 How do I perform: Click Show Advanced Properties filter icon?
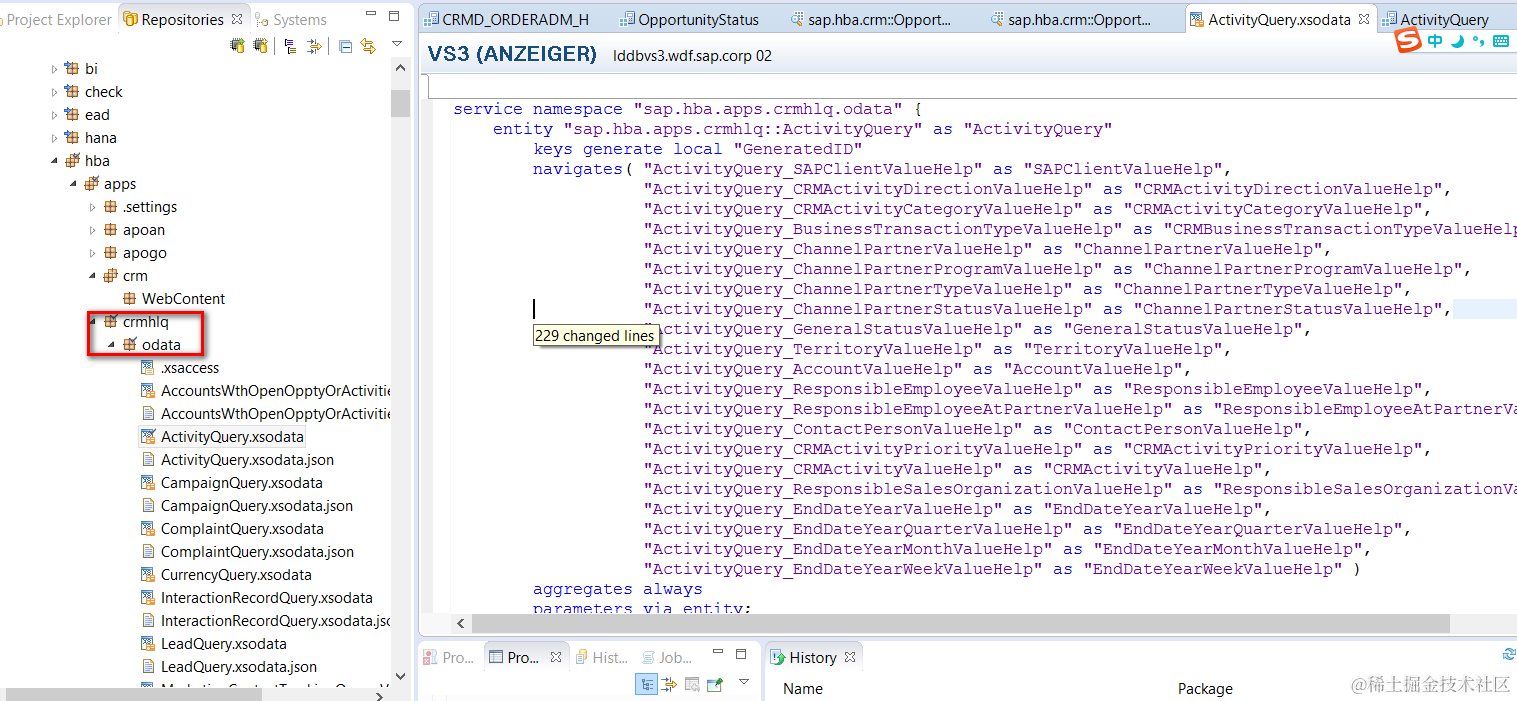(670, 684)
